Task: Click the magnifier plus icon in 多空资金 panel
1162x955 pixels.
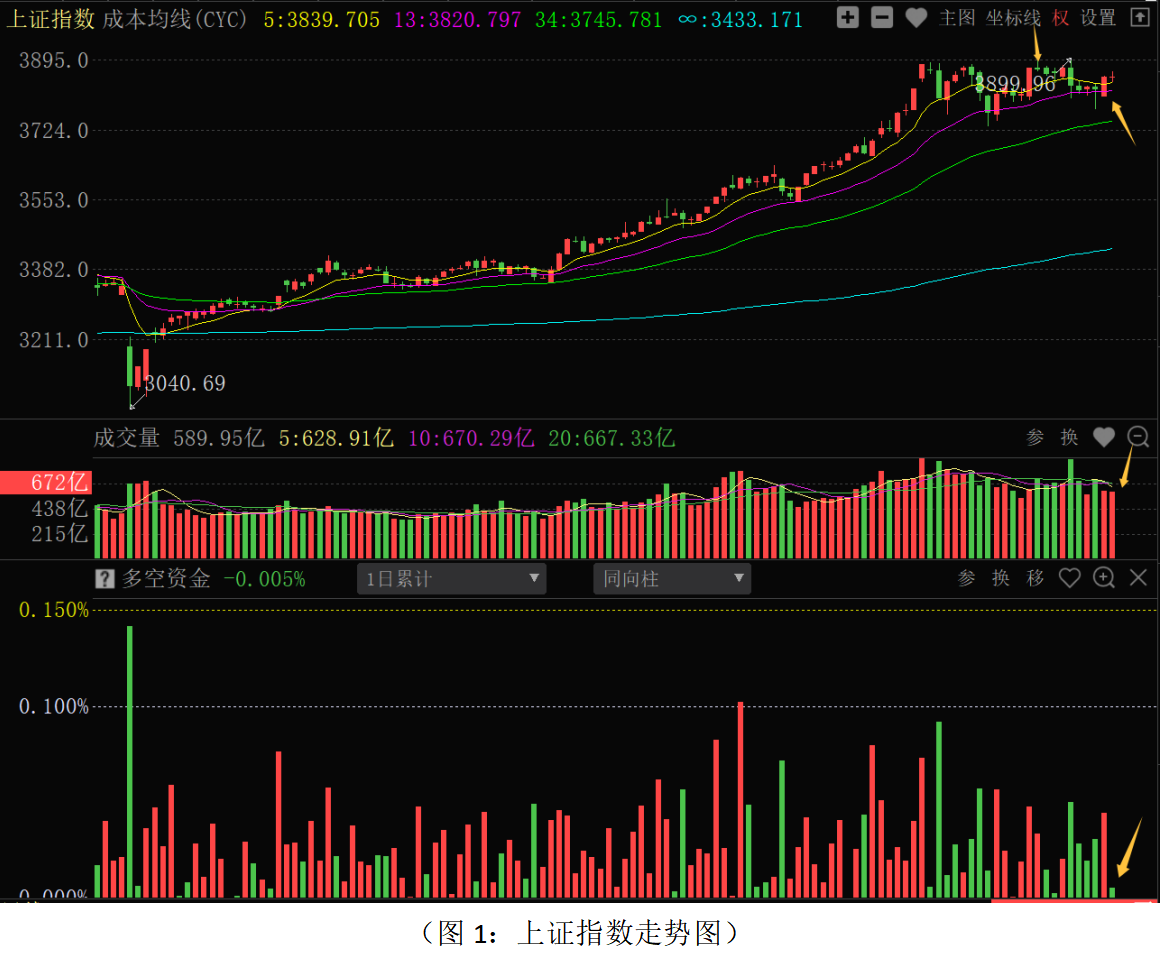Action: (x=1104, y=578)
